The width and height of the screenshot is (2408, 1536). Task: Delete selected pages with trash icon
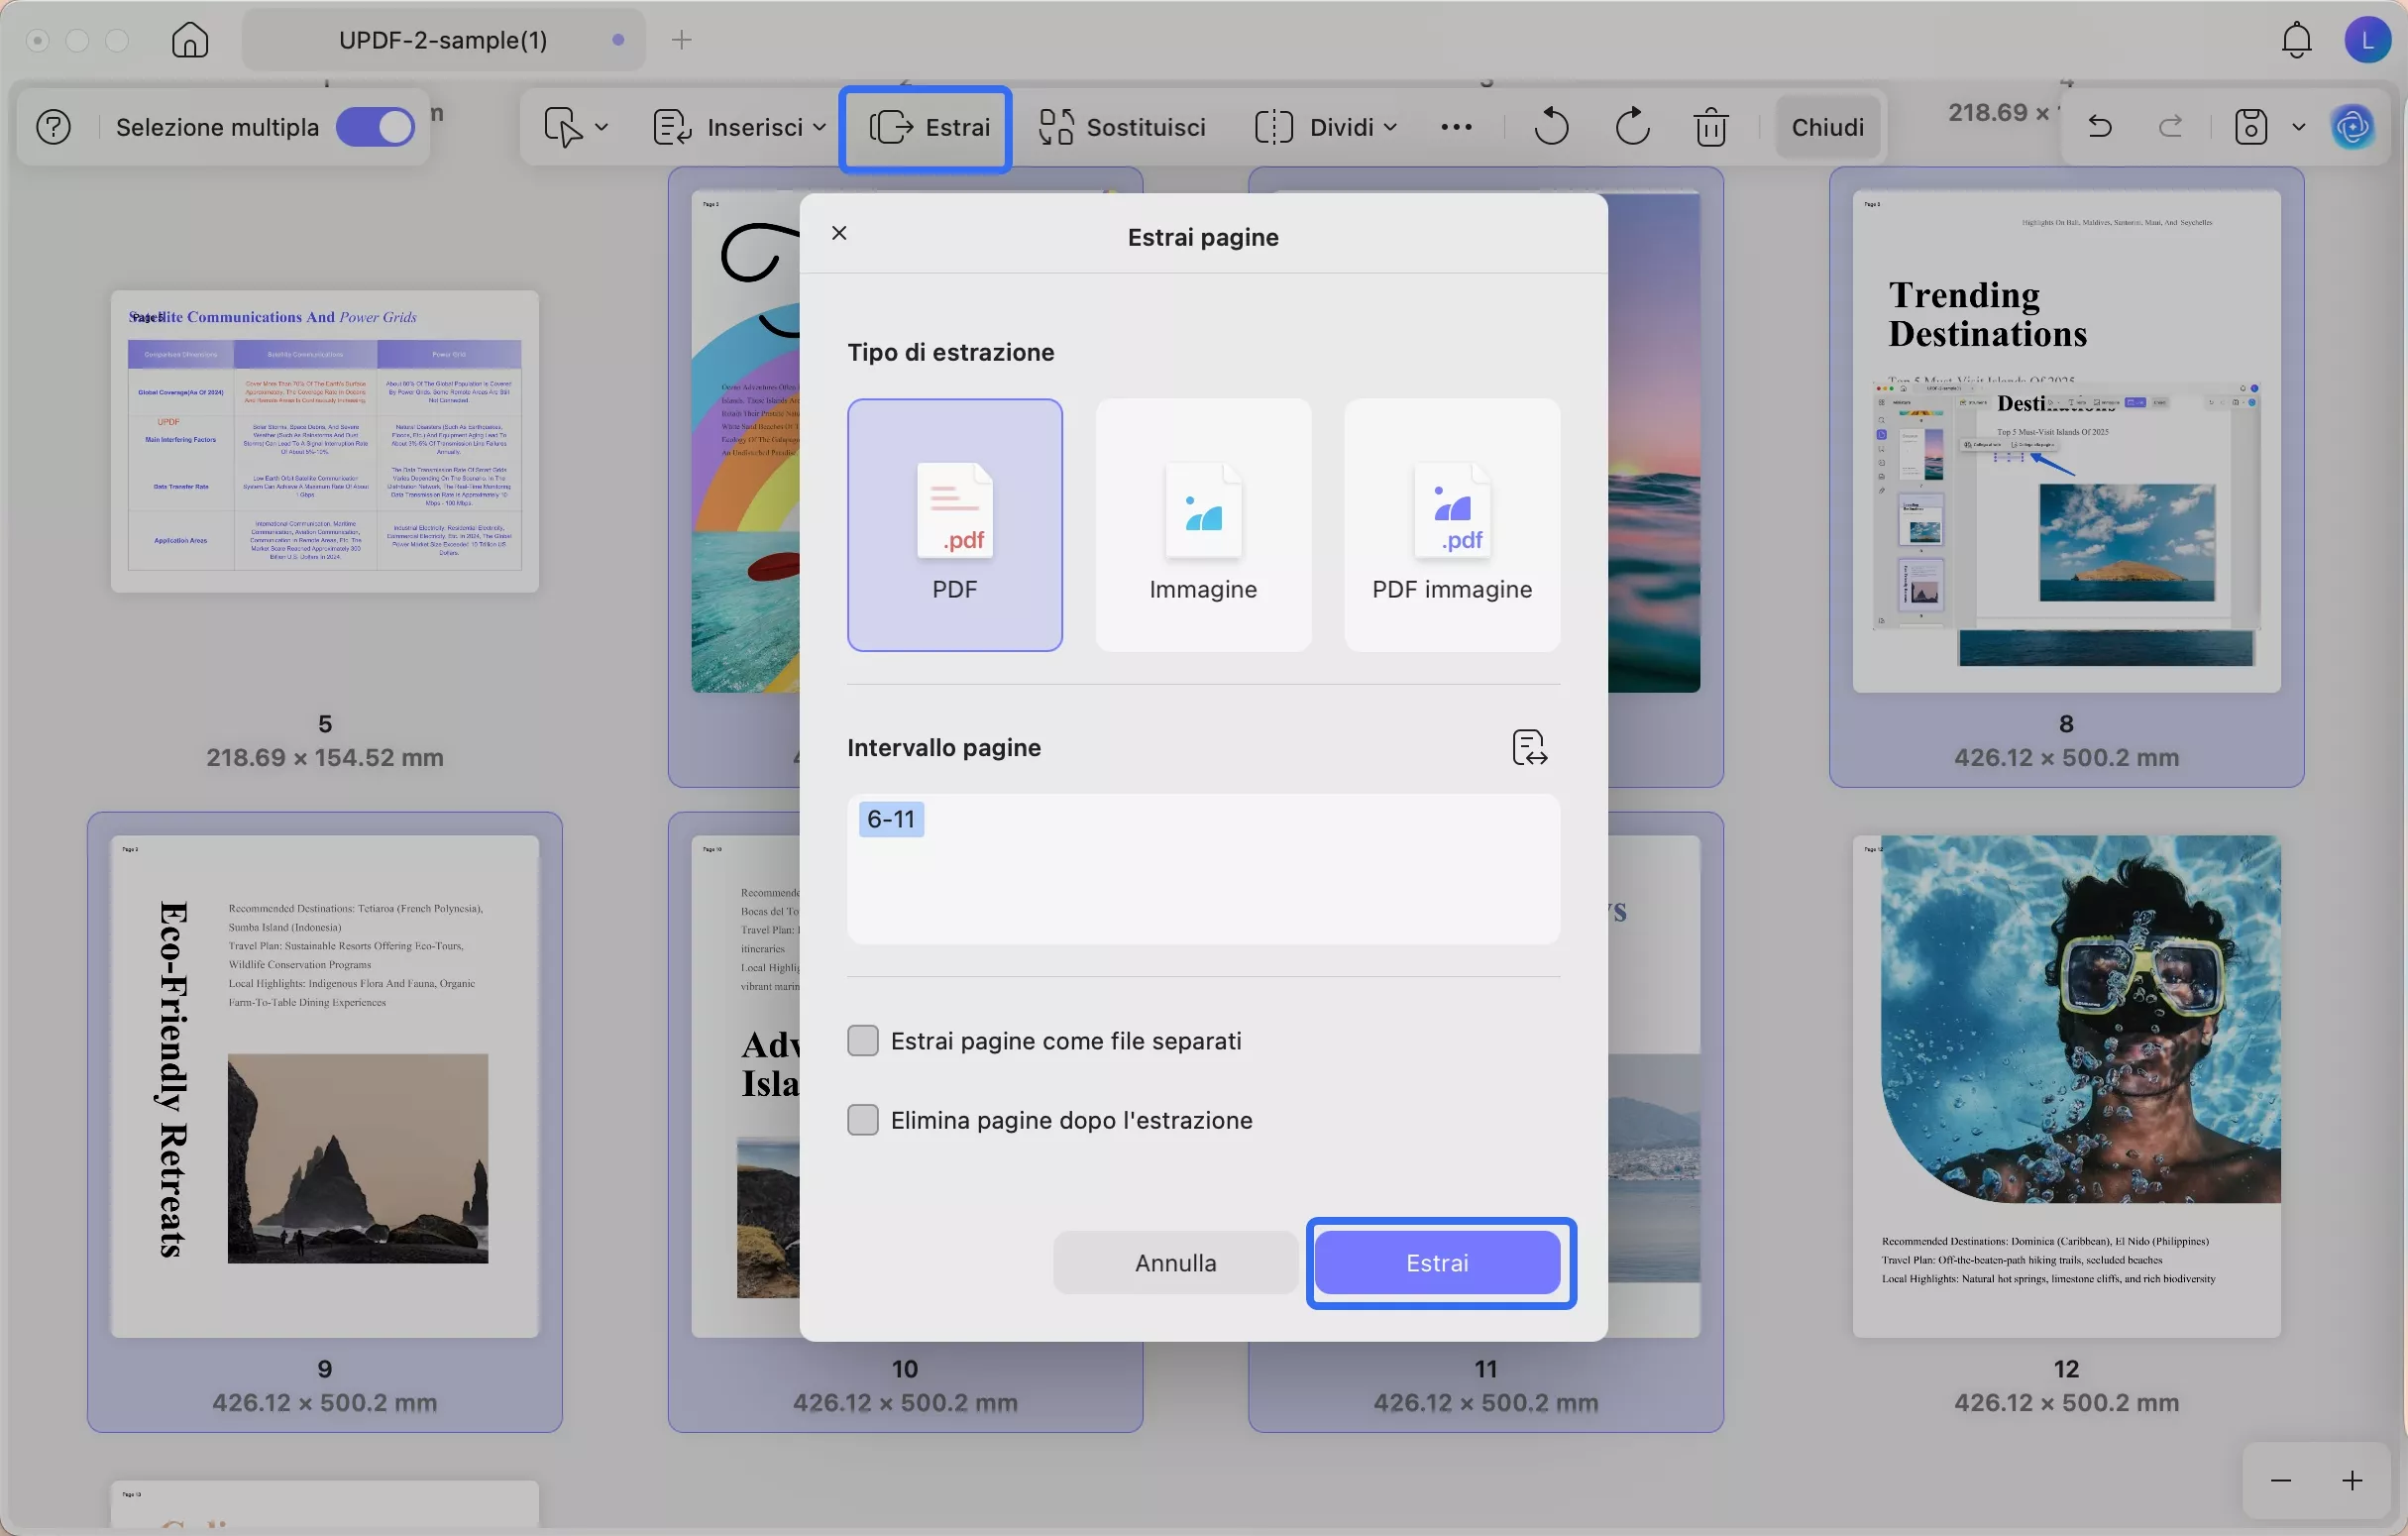(1711, 127)
